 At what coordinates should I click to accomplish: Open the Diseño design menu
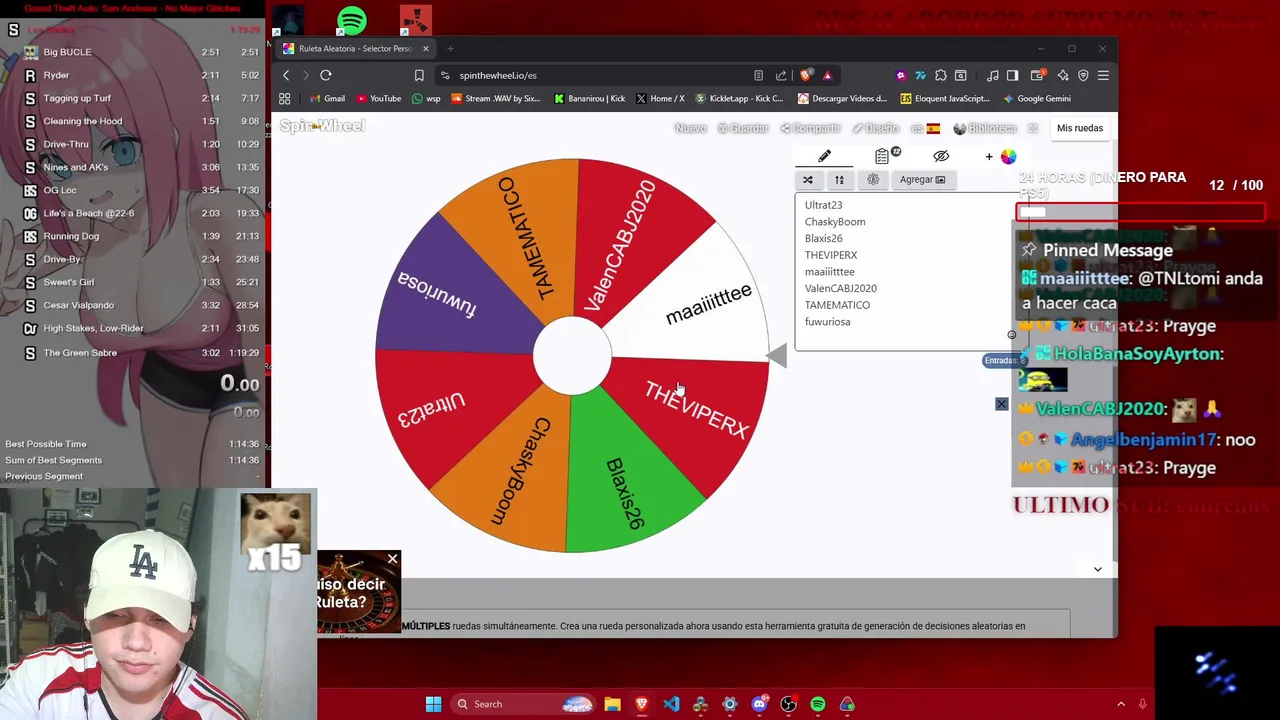876,128
